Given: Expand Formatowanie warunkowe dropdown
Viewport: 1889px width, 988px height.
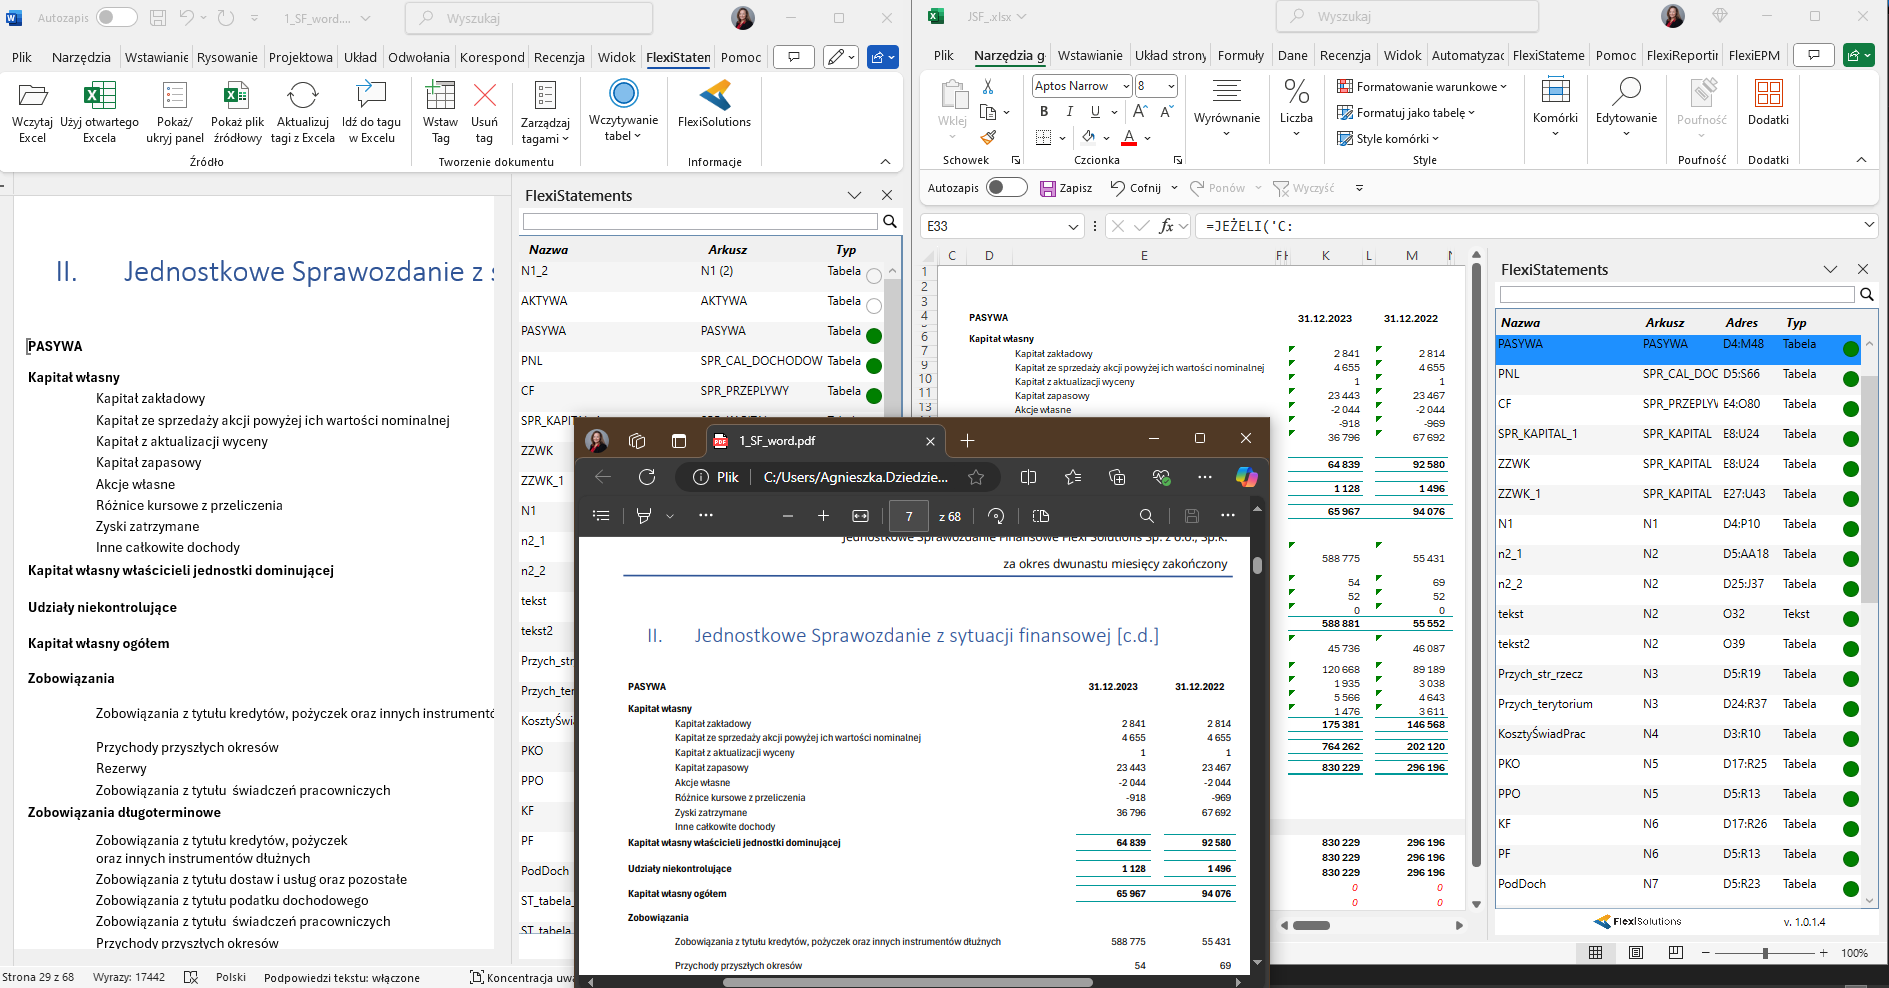Looking at the screenshot, I should click(1421, 87).
